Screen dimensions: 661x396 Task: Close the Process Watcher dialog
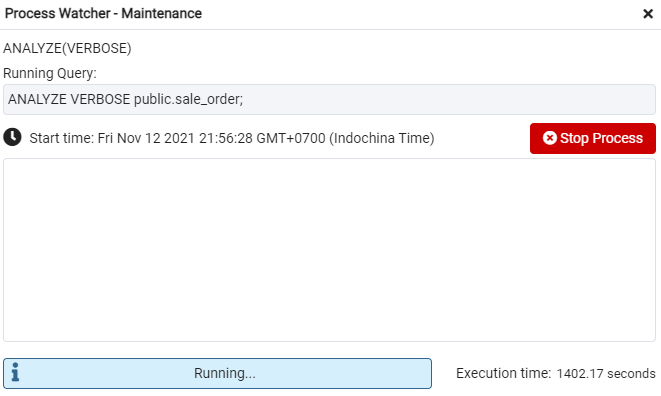click(648, 14)
